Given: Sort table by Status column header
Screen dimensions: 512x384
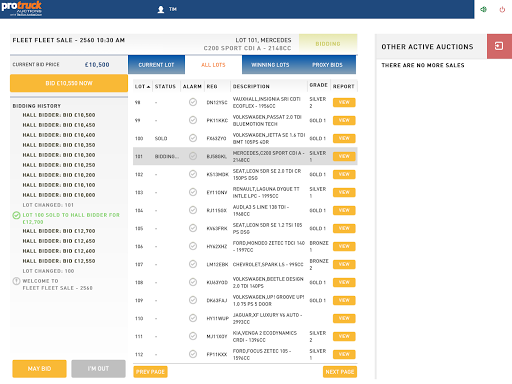Looking at the screenshot, I should (x=165, y=86).
